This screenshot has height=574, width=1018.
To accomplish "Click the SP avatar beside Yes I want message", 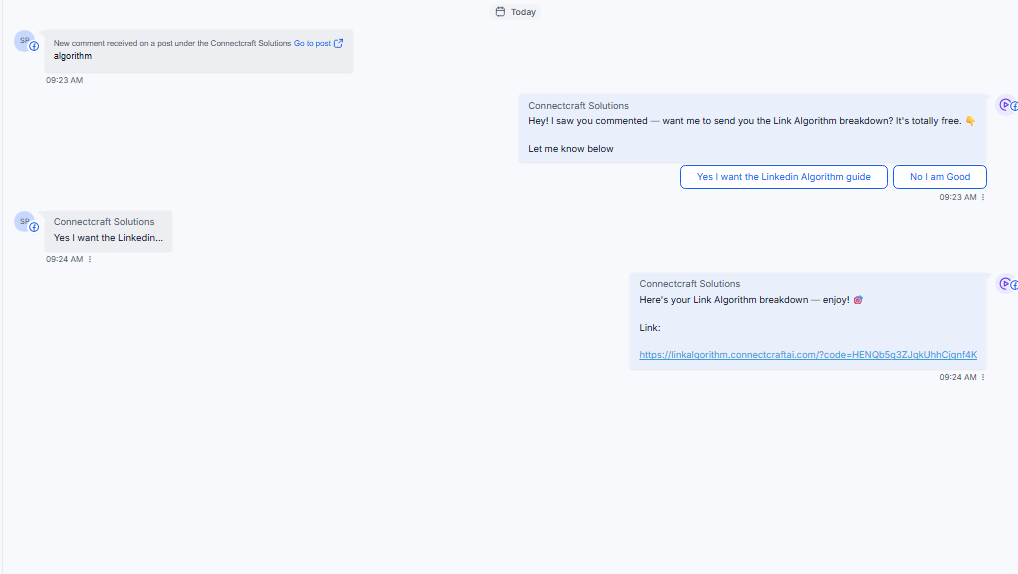I will coord(25,221).
